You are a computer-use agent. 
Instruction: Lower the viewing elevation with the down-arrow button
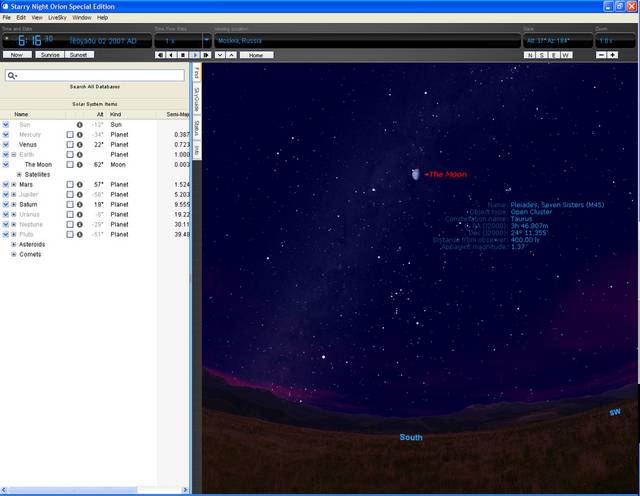click(x=220, y=55)
